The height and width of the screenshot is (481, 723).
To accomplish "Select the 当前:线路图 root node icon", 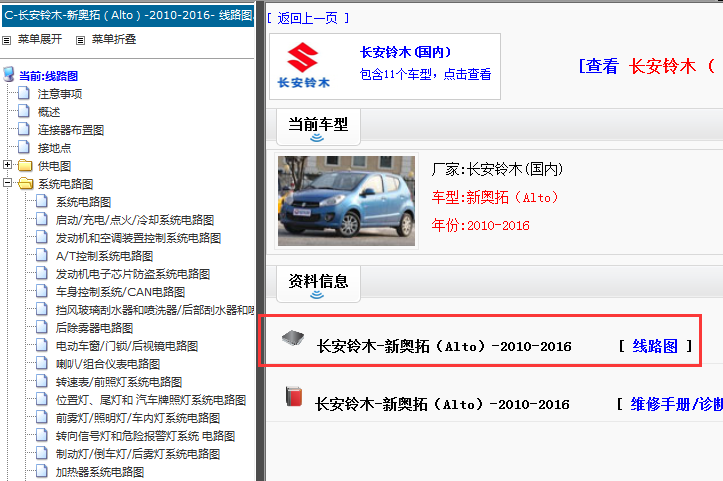I will 8,74.
